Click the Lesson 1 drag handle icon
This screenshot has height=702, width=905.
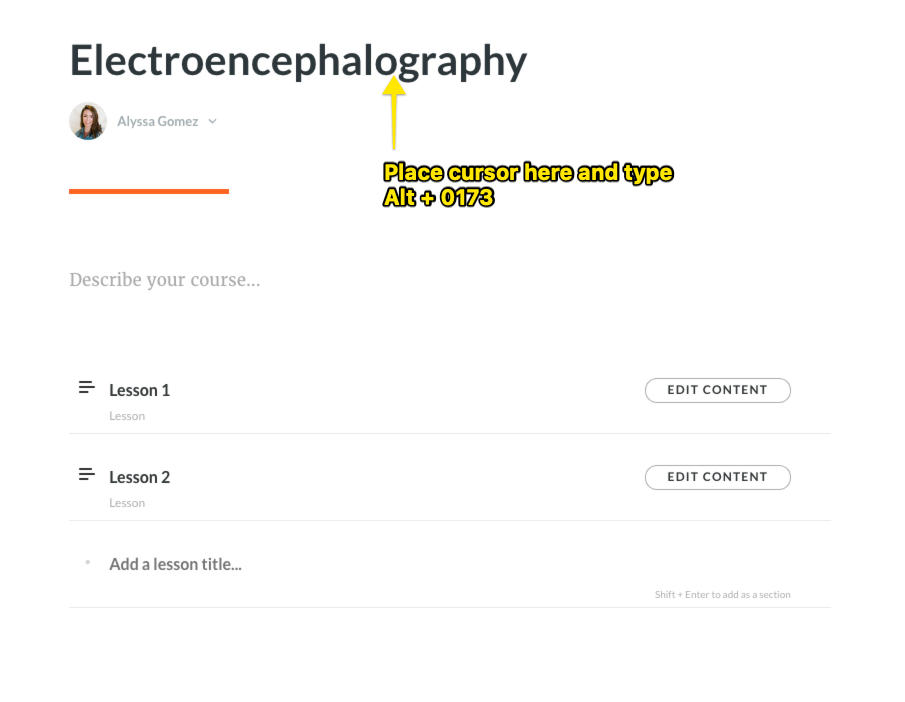point(87,387)
